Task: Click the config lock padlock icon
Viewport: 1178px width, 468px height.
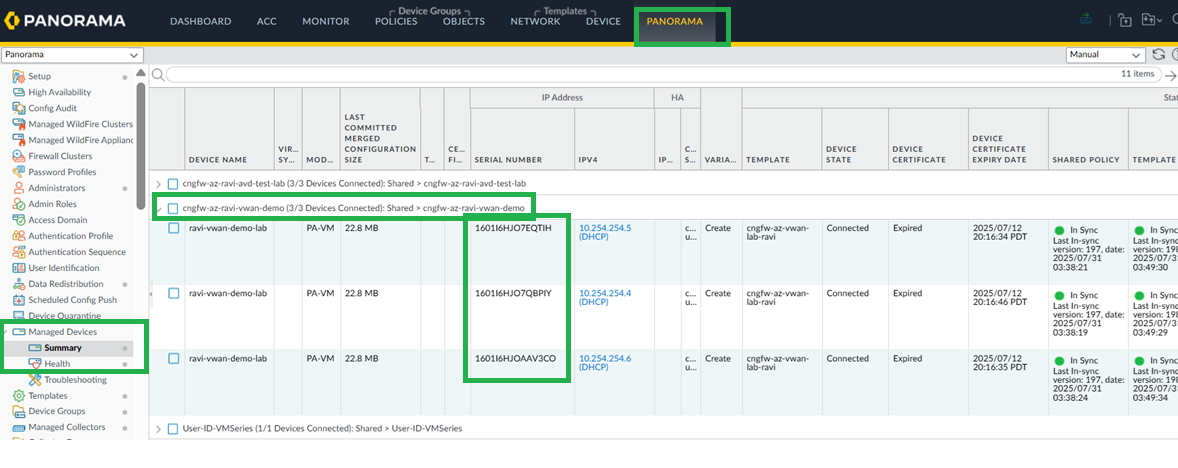Action: [x=1125, y=20]
